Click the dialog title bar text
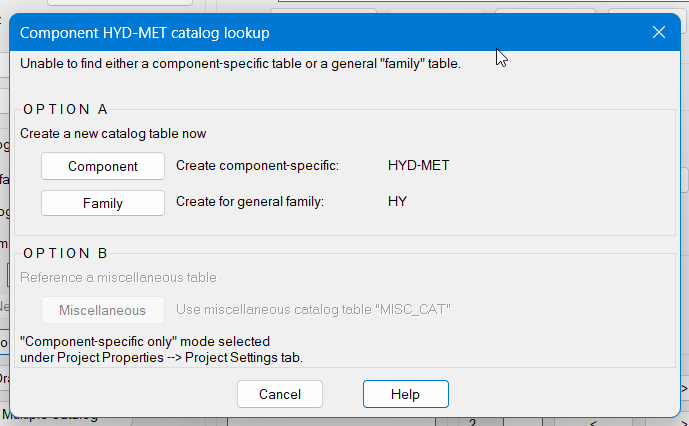The width and height of the screenshot is (689, 426). coord(145,33)
